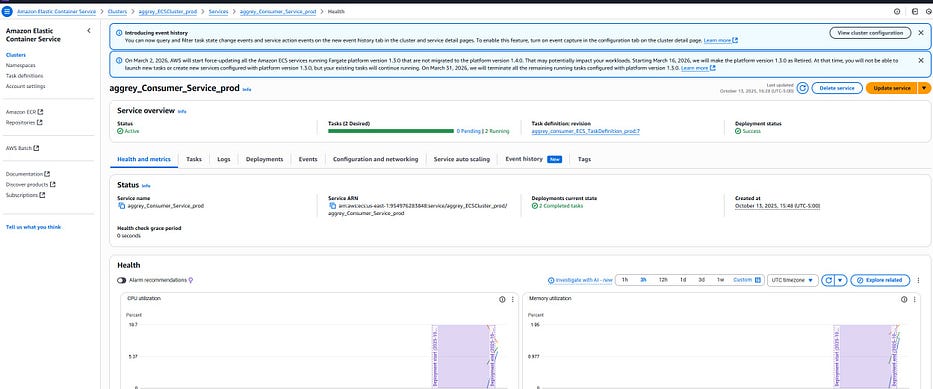This screenshot has height=389, width=933.
Task: Copy the Service ARN with the copy icon
Action: 333,206
